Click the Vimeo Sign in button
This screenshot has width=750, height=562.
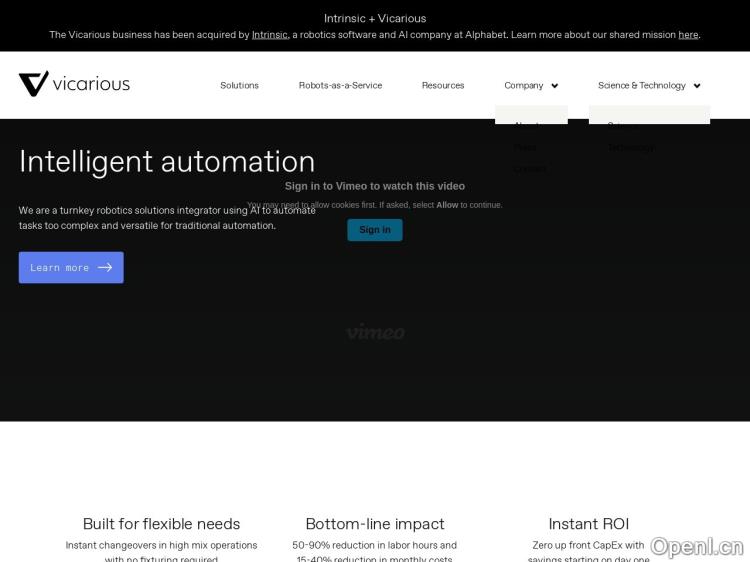click(x=375, y=230)
